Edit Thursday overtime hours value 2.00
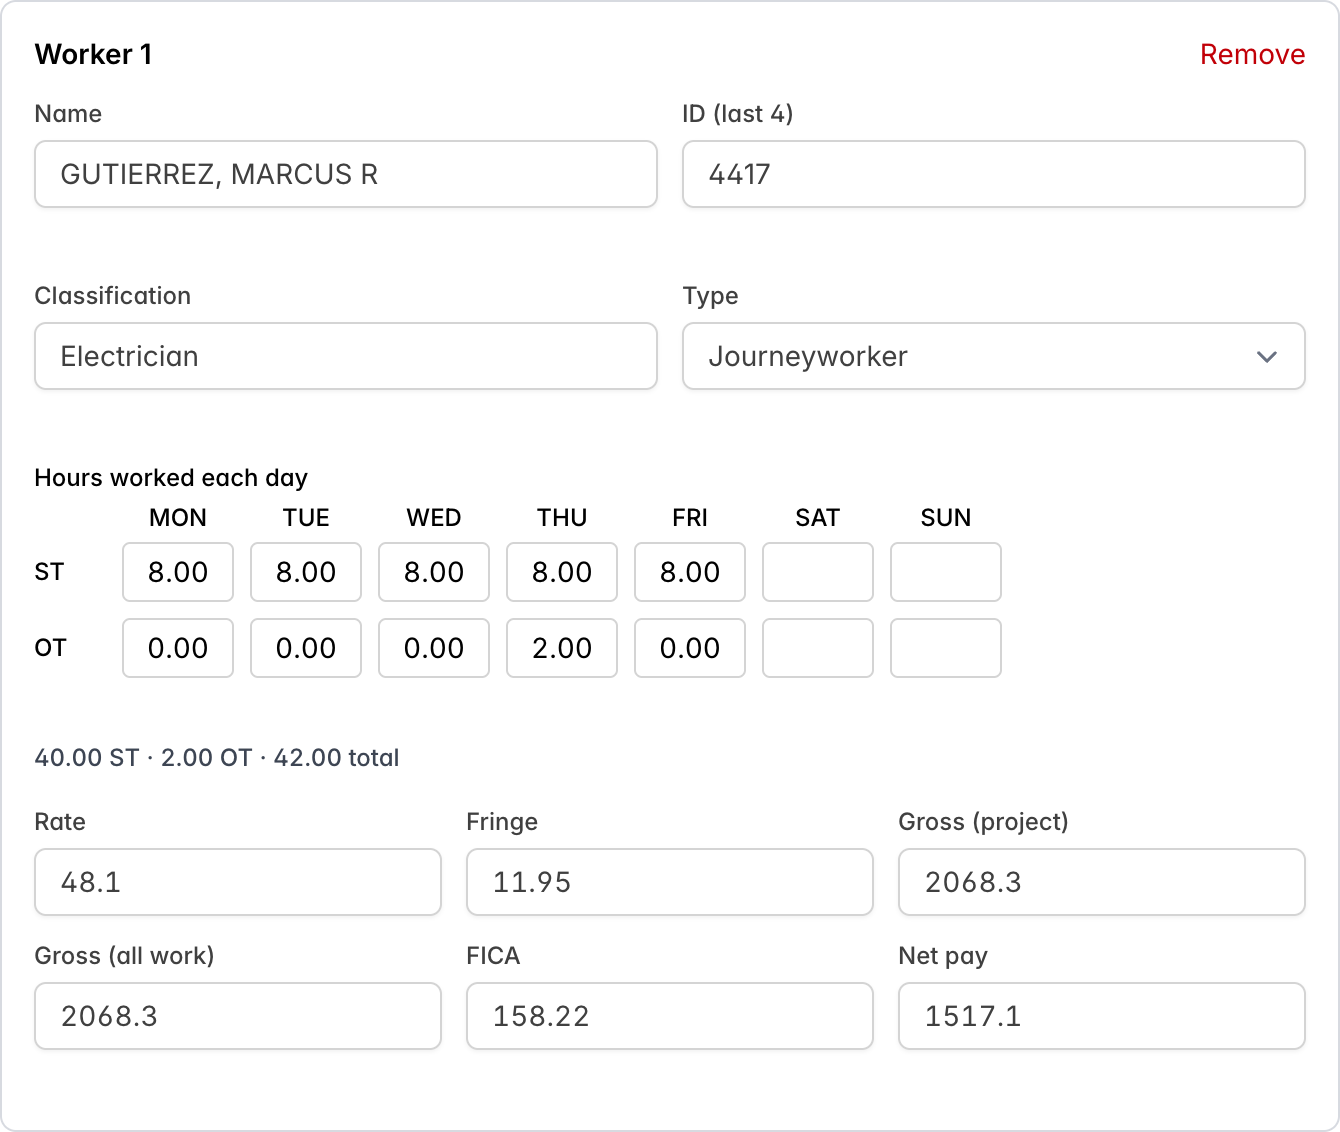Image resolution: width=1340 pixels, height=1132 pixels. pyautogui.click(x=562, y=648)
